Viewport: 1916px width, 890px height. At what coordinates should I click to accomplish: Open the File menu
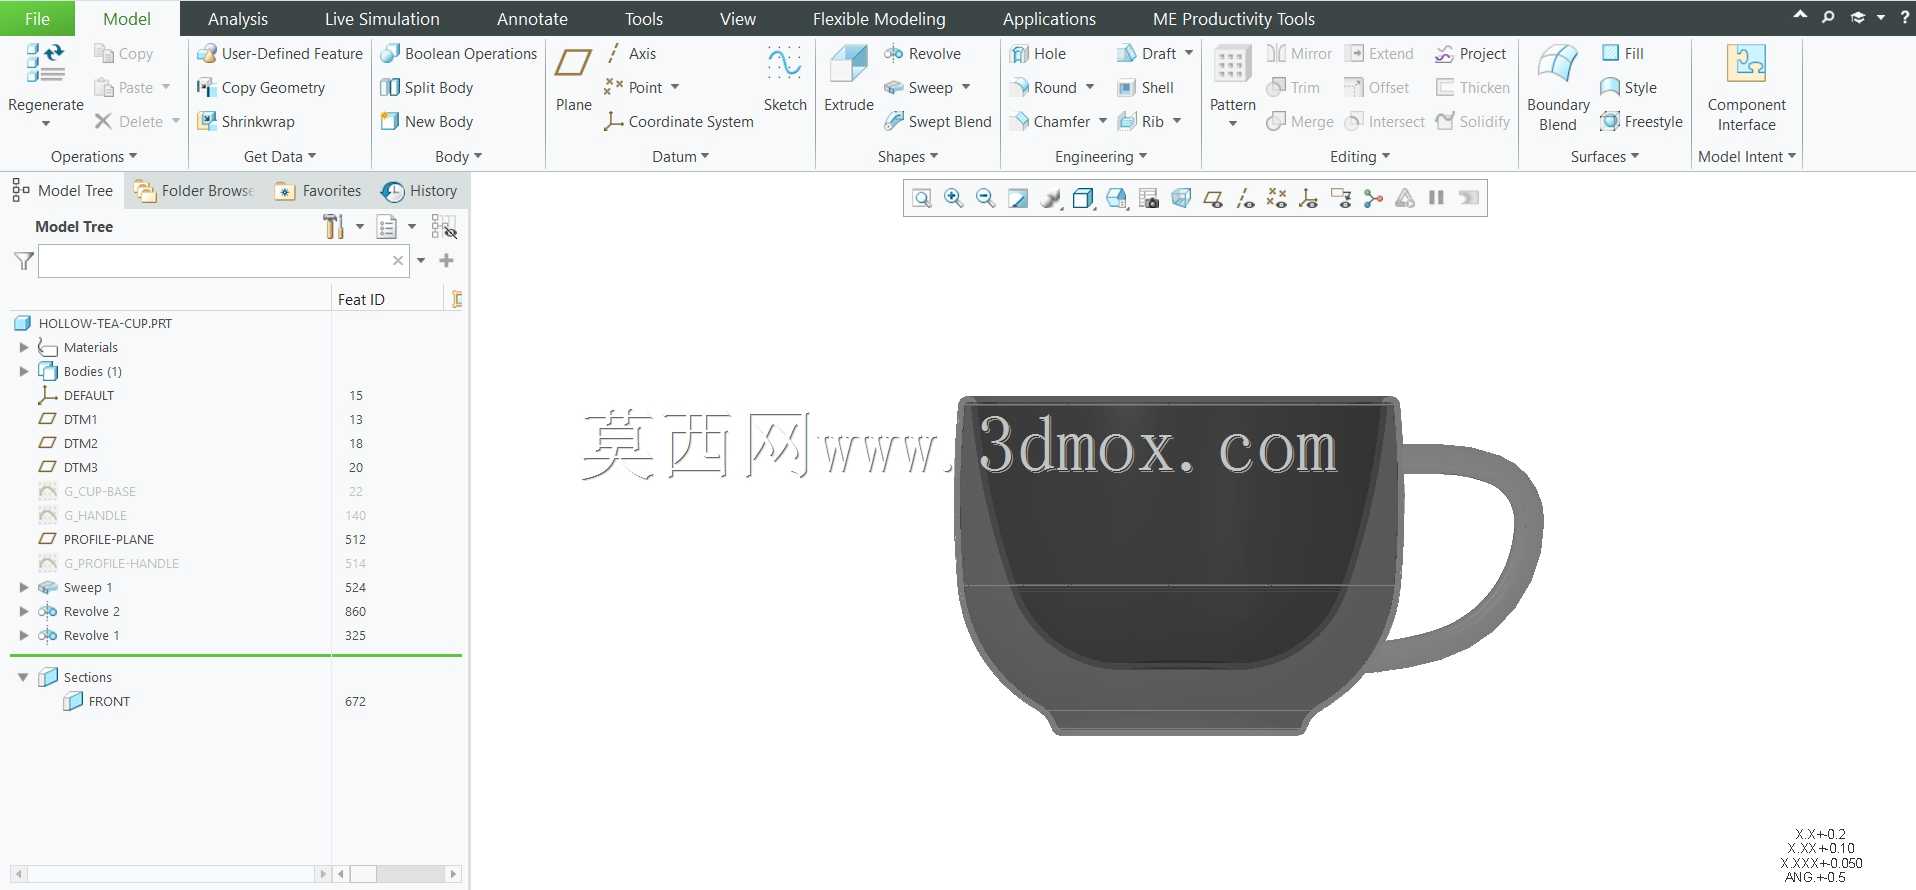[37, 19]
